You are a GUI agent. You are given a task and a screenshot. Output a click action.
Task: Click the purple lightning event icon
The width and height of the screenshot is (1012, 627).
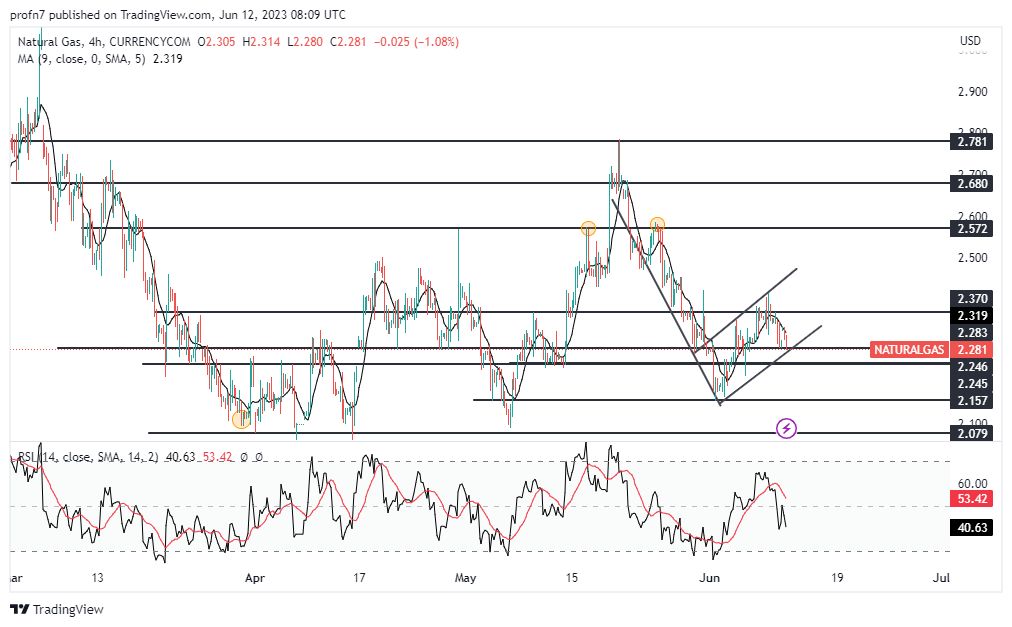[x=786, y=428]
